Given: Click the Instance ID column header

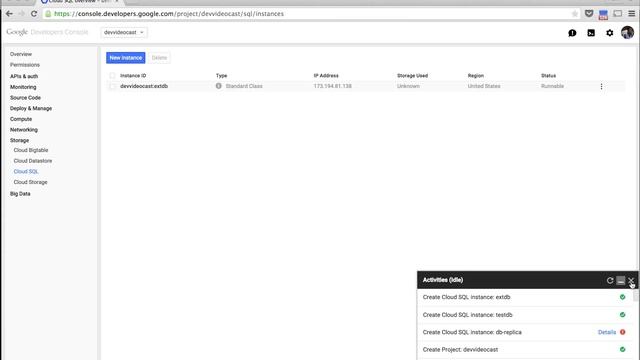Looking at the screenshot, I should tap(133, 76).
